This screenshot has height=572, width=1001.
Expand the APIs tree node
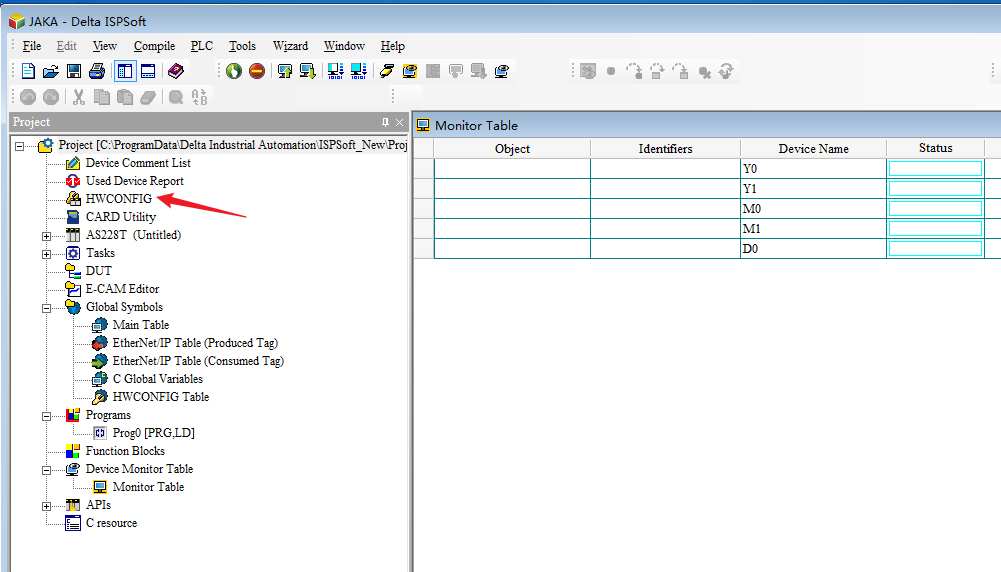[46, 506]
